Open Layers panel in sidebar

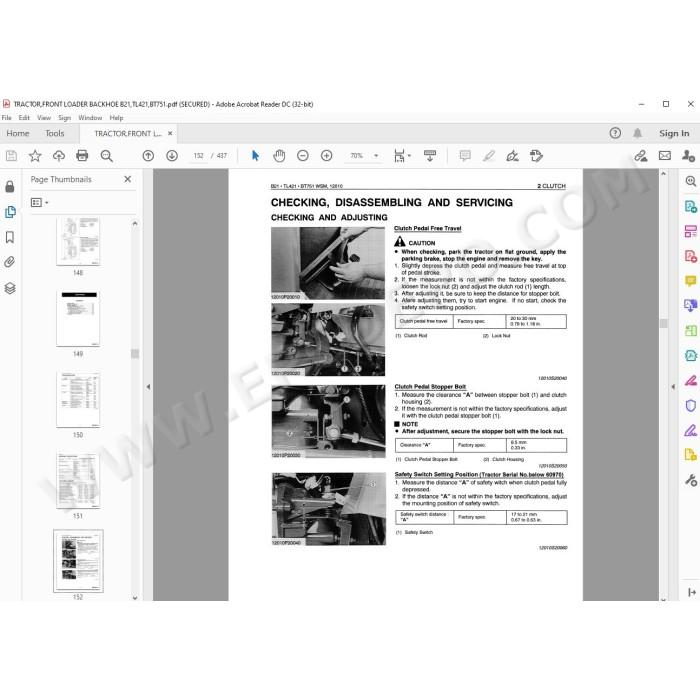(x=10, y=288)
